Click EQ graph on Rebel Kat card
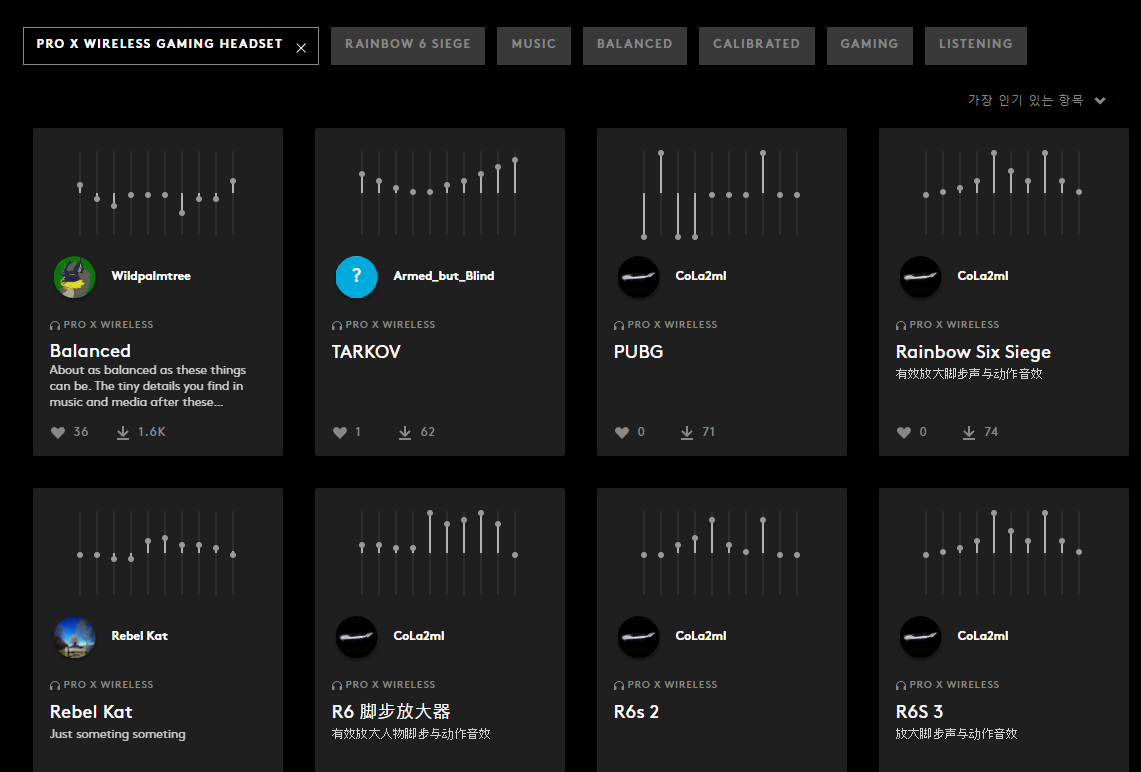 pos(156,553)
